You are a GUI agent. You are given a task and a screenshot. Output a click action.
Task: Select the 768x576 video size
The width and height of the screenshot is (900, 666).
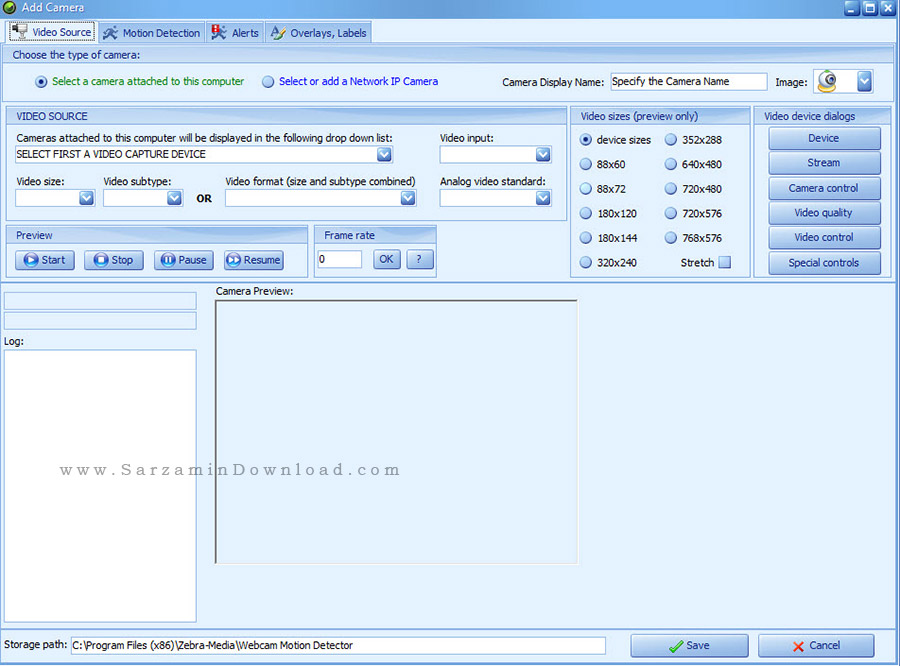pyautogui.click(x=671, y=238)
